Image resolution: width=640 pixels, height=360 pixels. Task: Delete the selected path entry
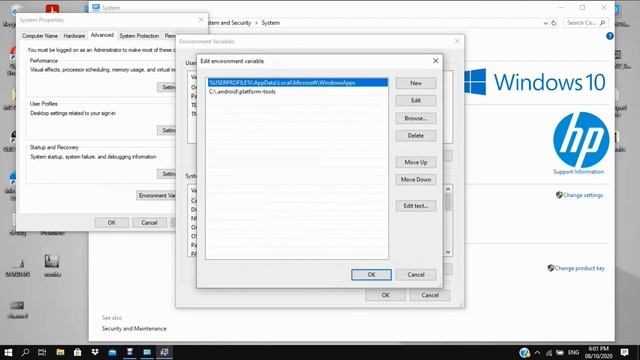pos(416,136)
